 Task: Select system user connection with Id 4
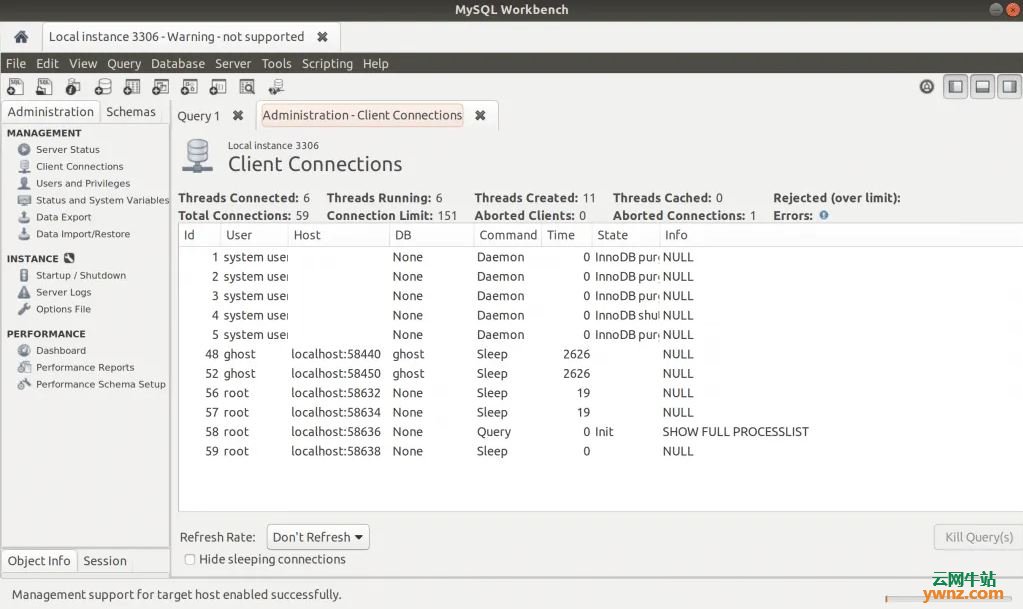[x=600, y=315]
